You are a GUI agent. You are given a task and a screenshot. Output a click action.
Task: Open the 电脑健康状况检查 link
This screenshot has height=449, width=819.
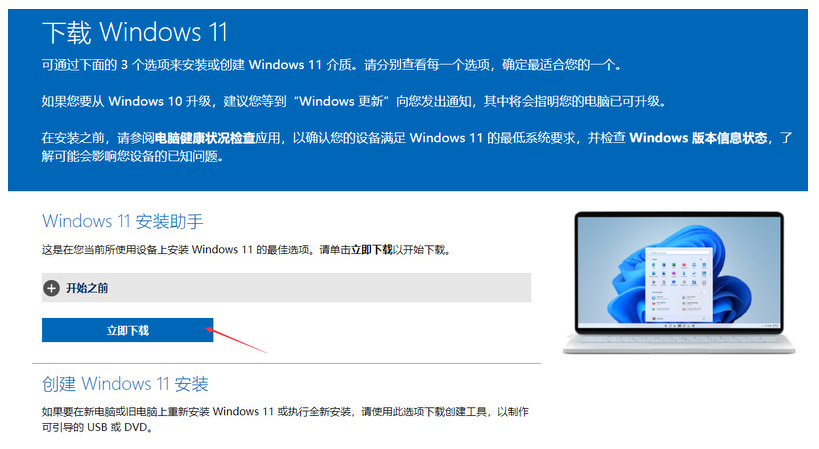[x=205, y=138]
